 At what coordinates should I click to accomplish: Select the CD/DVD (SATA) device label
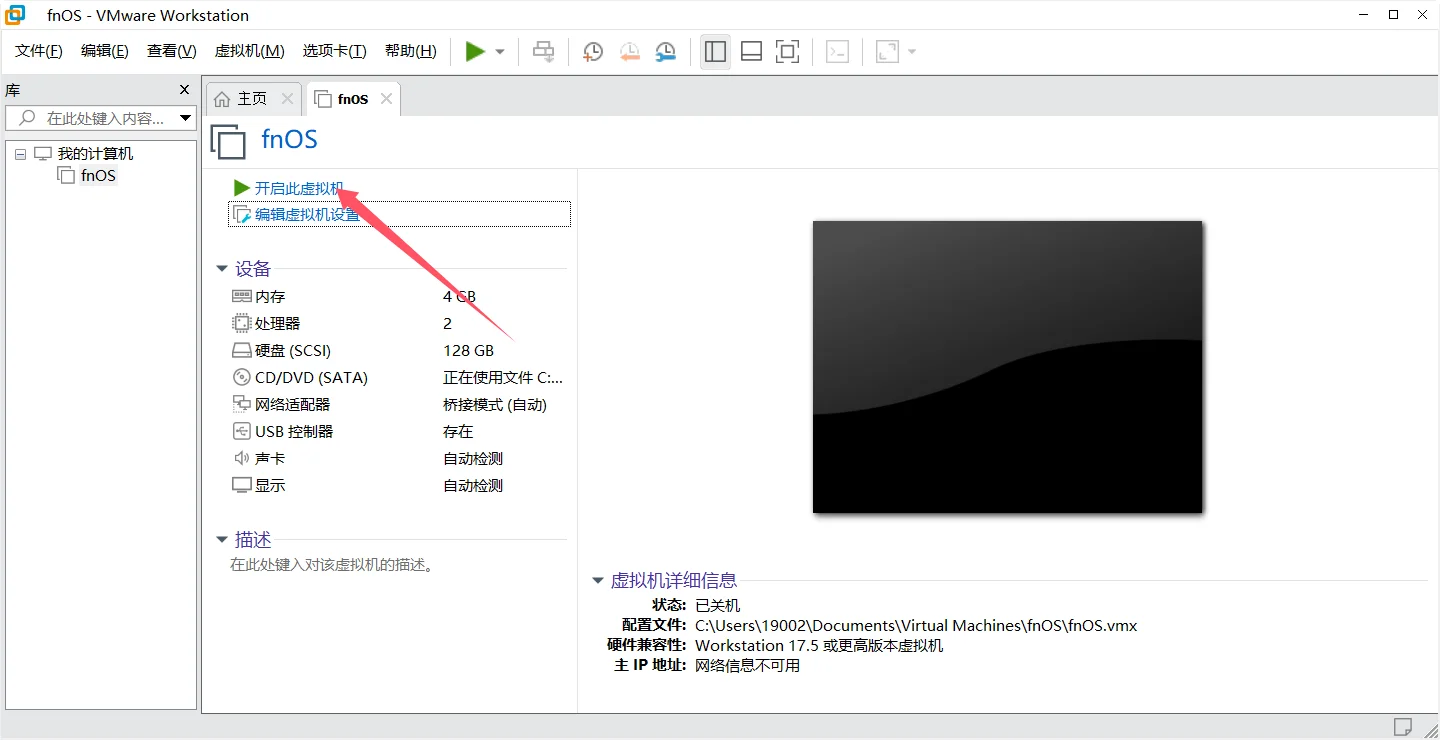[x=311, y=378]
